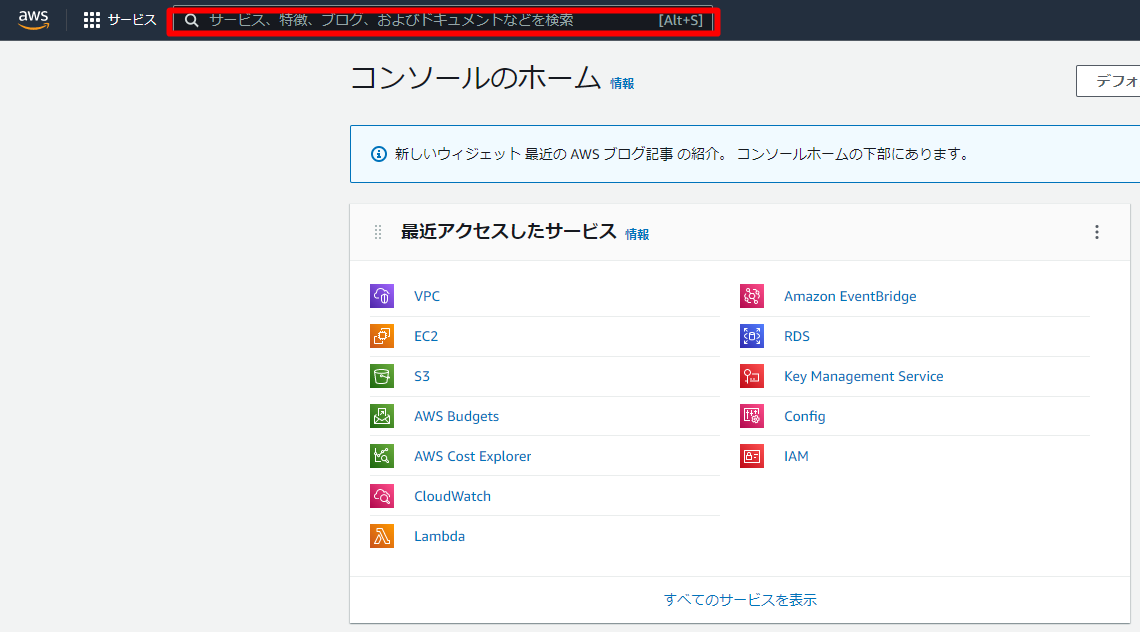The height and width of the screenshot is (632, 1140).
Task: Open the grid apps menu next to サービス
Action: pyautogui.click(x=92, y=19)
